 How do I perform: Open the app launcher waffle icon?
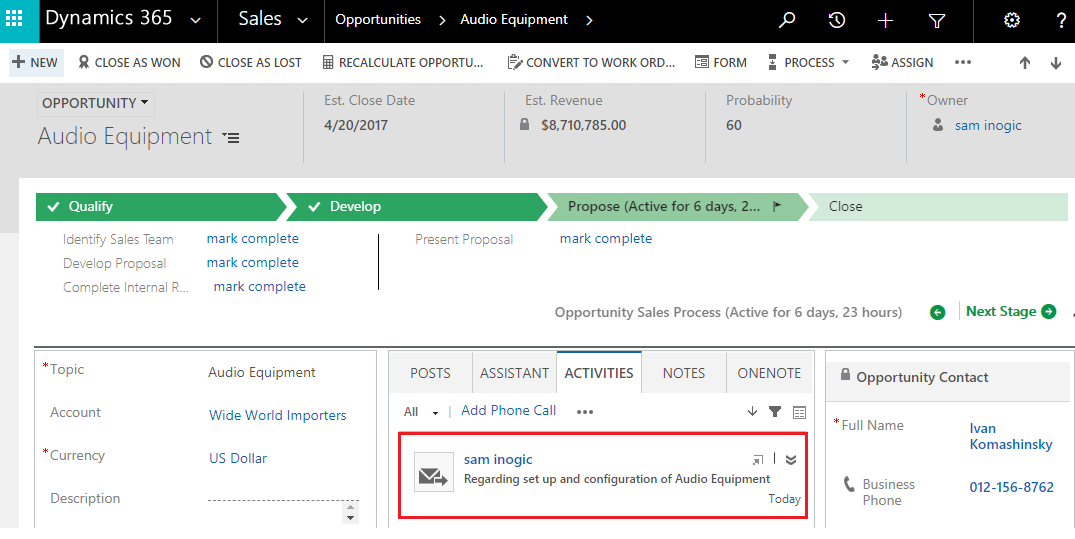coord(14,19)
